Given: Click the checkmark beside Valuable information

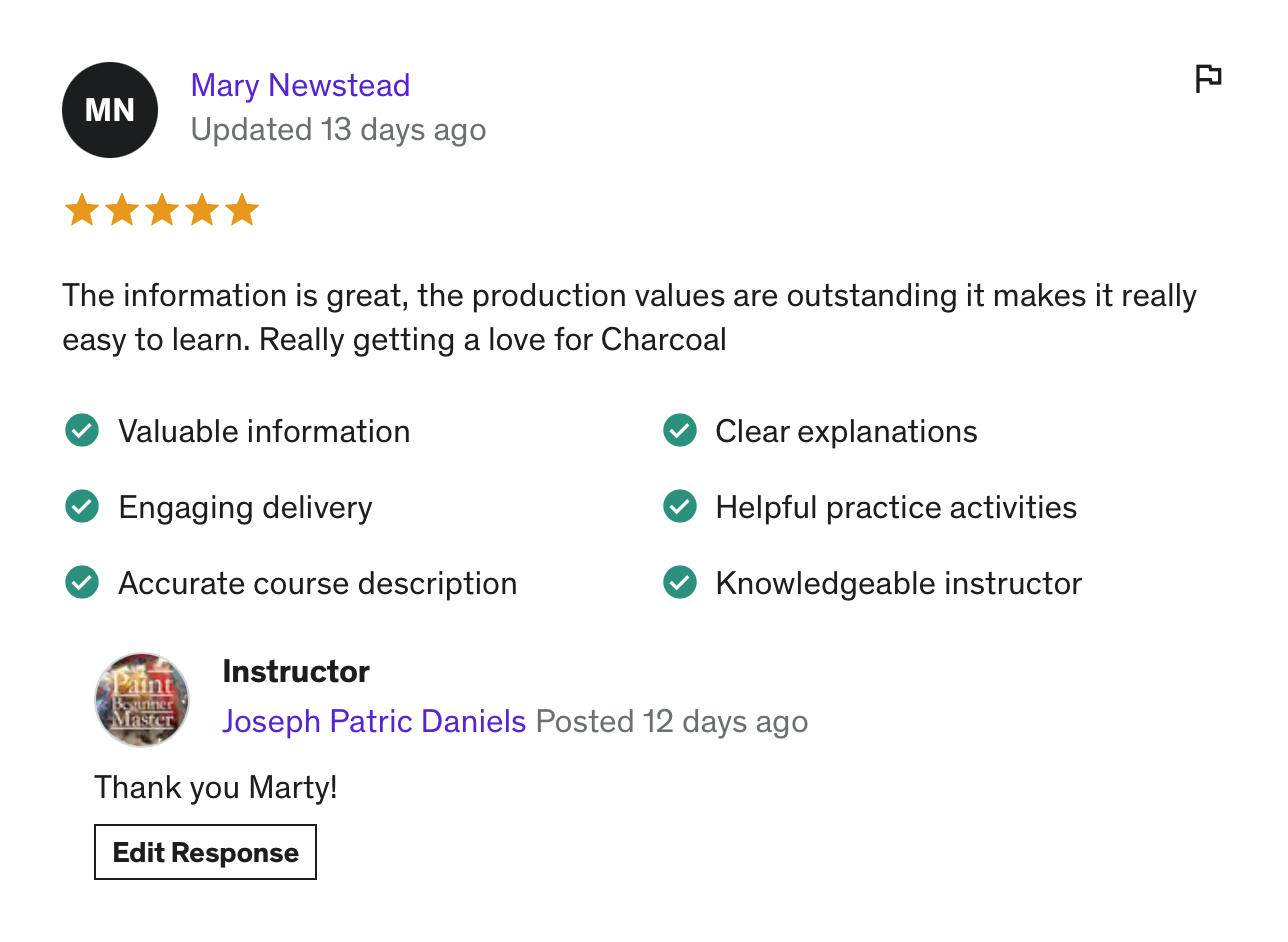Looking at the screenshot, I should 82,431.
